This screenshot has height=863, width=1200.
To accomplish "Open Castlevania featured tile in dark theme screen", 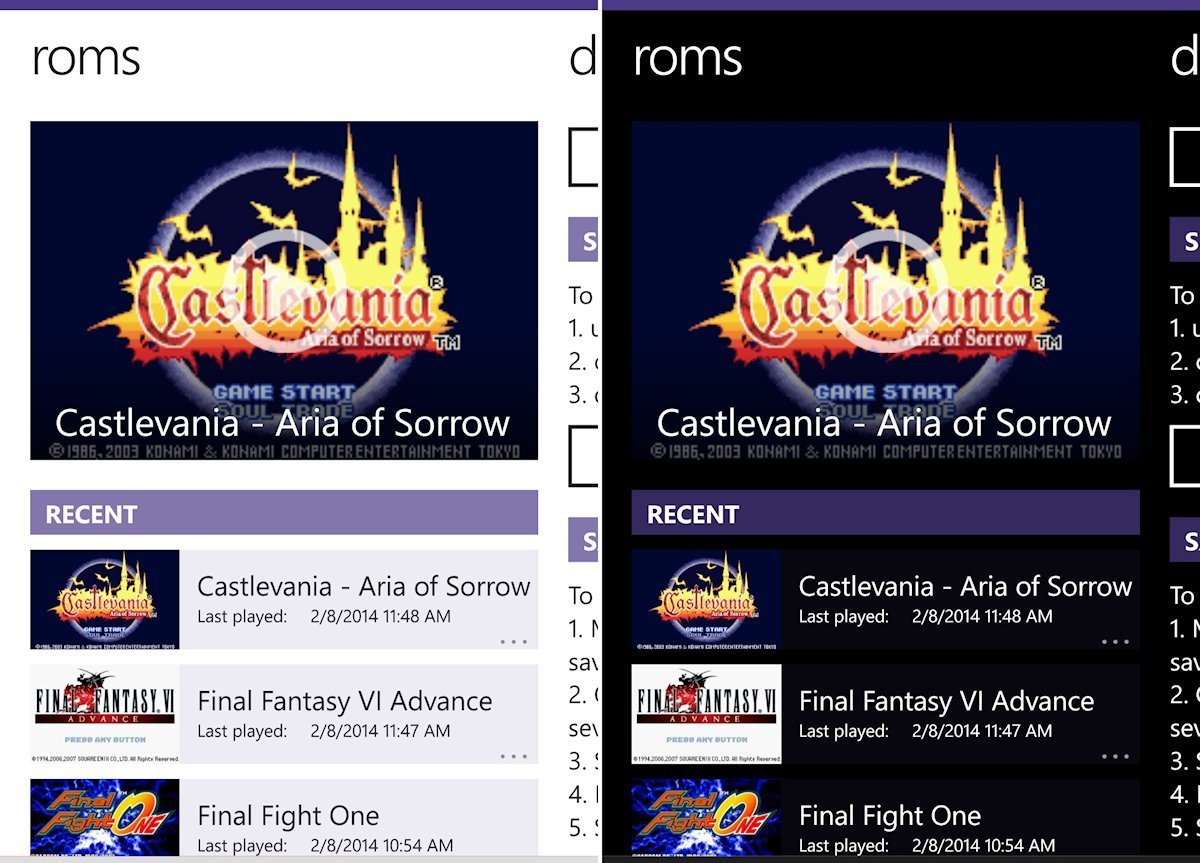I will point(885,291).
